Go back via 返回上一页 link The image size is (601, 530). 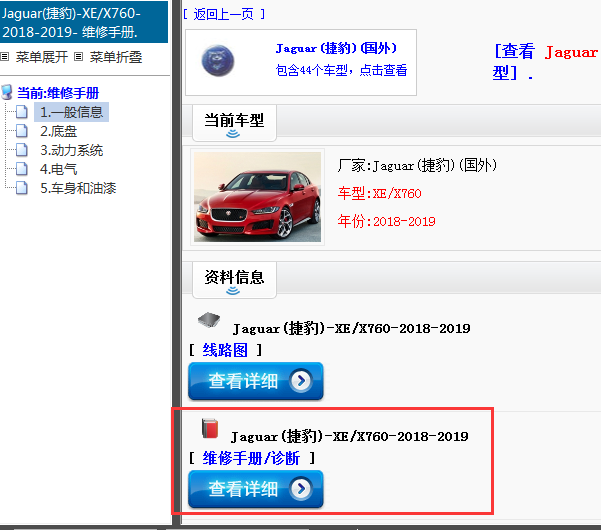224,15
